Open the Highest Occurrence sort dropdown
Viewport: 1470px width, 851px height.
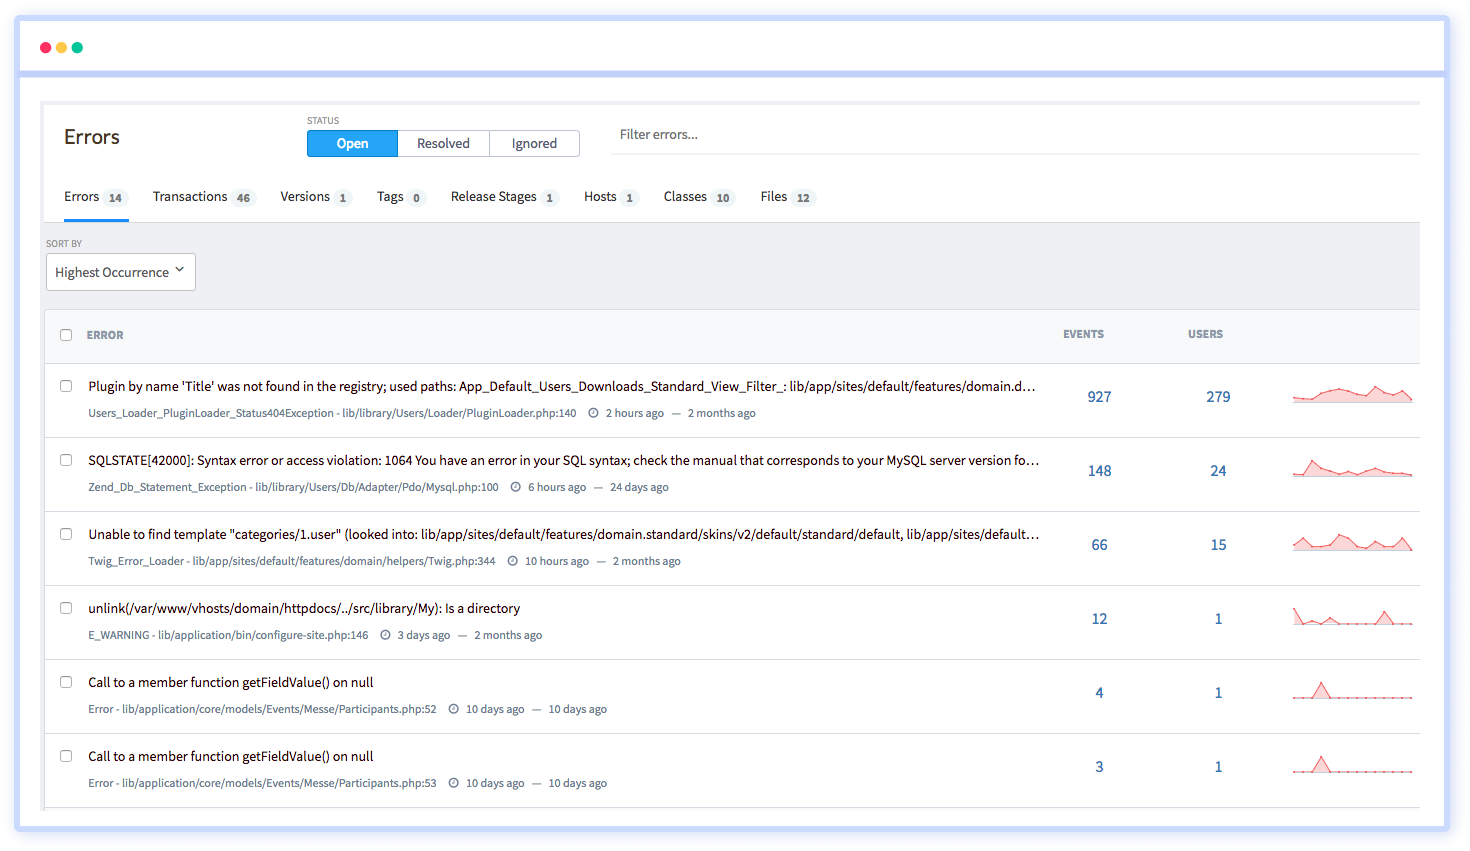coord(120,272)
